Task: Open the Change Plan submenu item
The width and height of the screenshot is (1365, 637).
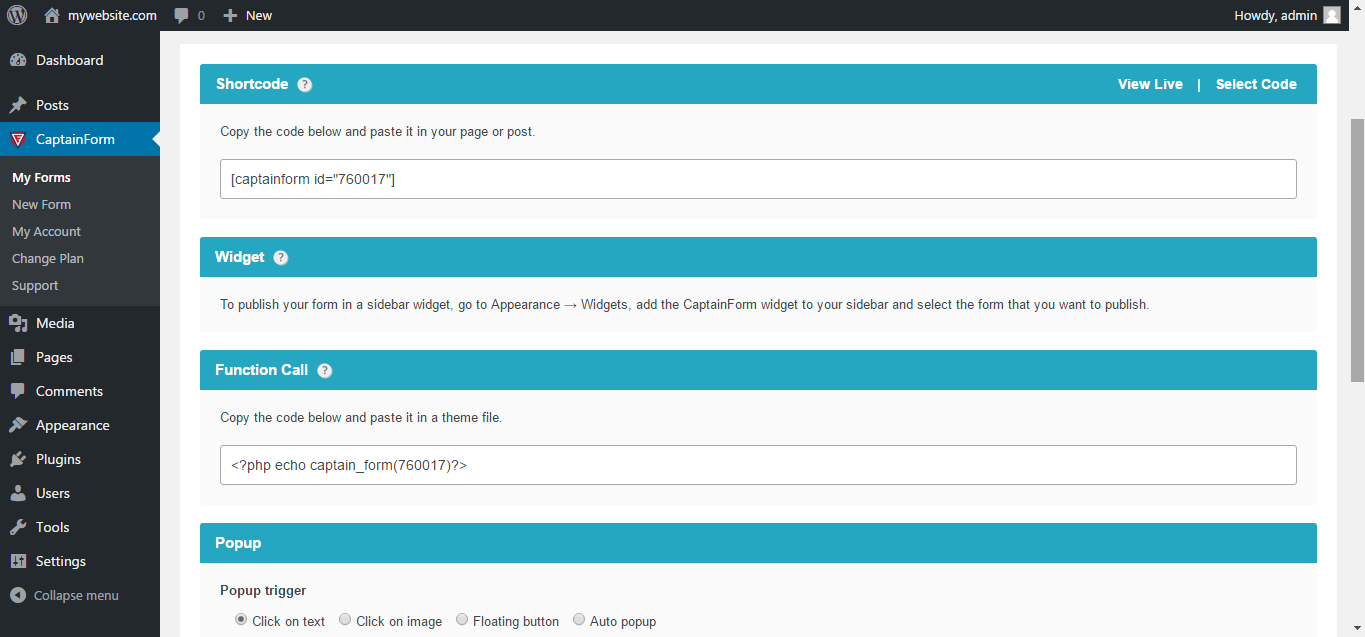Action: (x=48, y=258)
